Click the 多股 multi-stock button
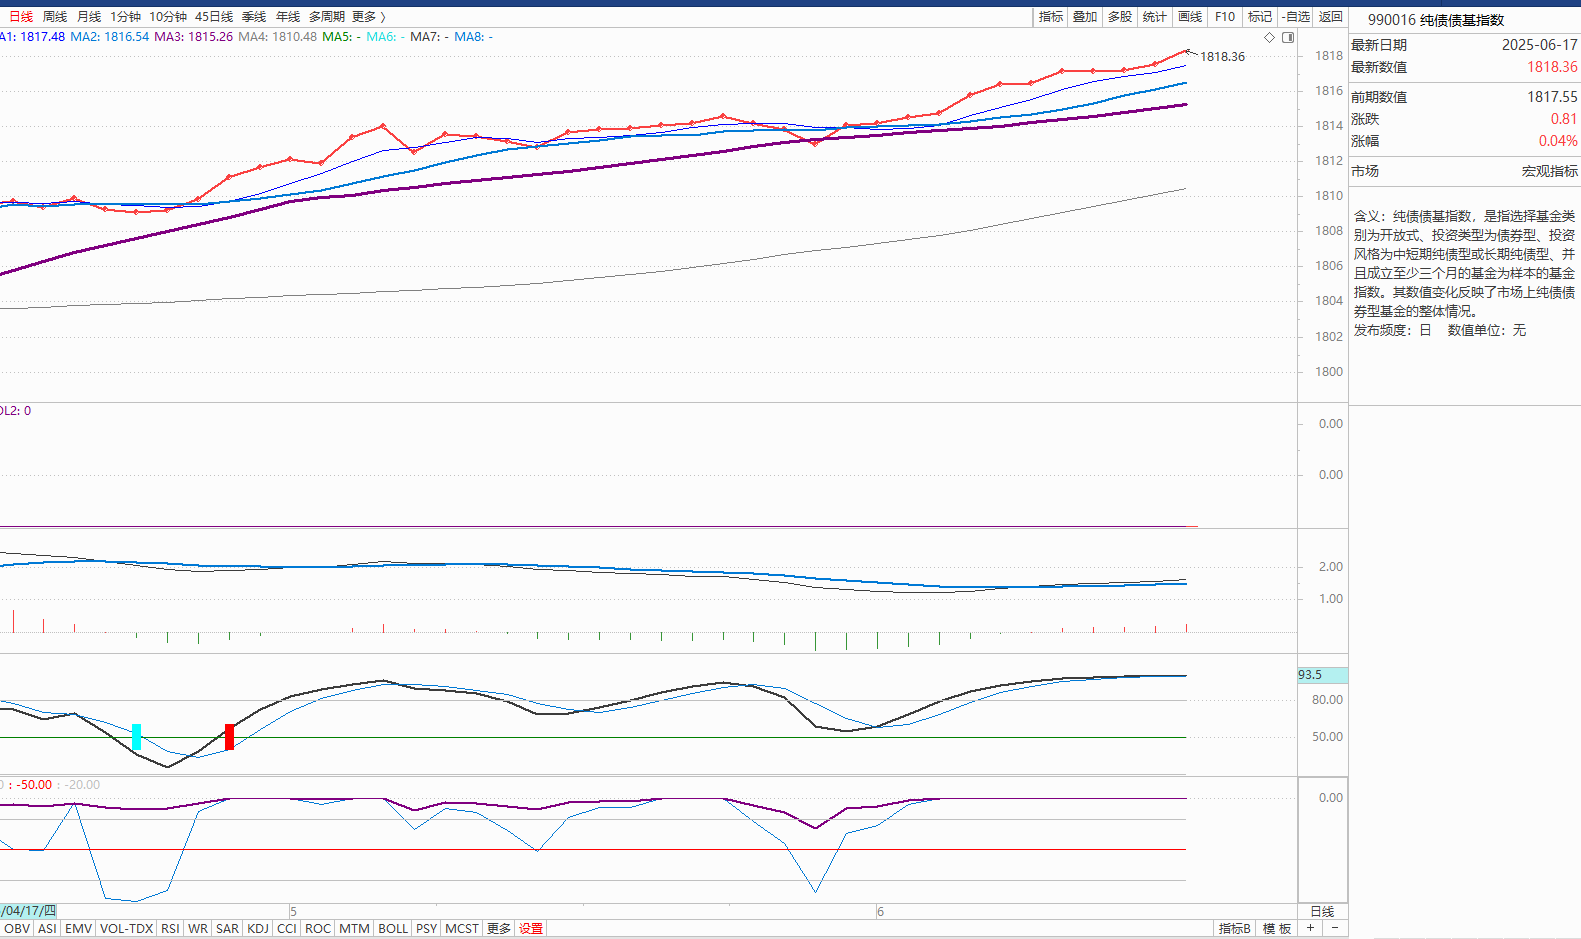 point(1120,17)
